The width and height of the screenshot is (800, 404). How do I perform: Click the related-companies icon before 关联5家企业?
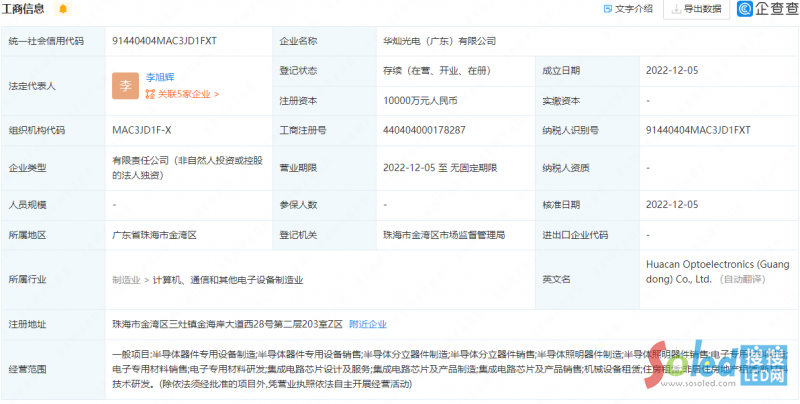150,94
